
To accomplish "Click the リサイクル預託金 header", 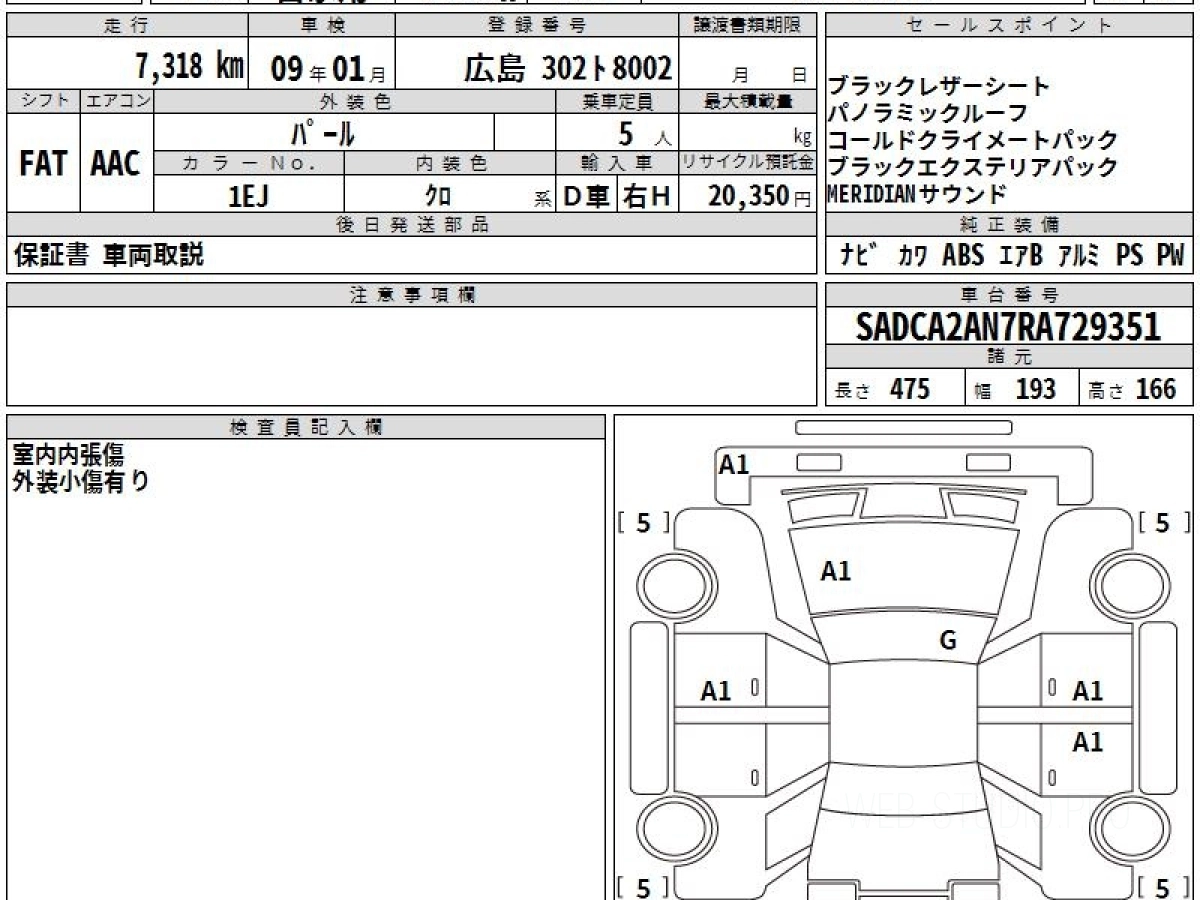I will pos(748,163).
